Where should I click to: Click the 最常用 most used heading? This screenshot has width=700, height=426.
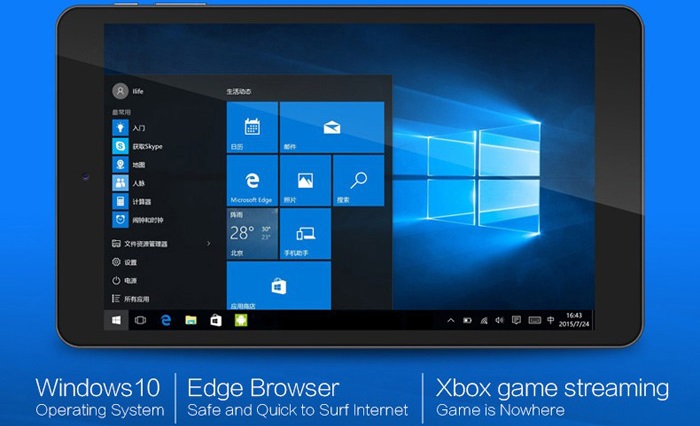pyautogui.click(x=121, y=112)
